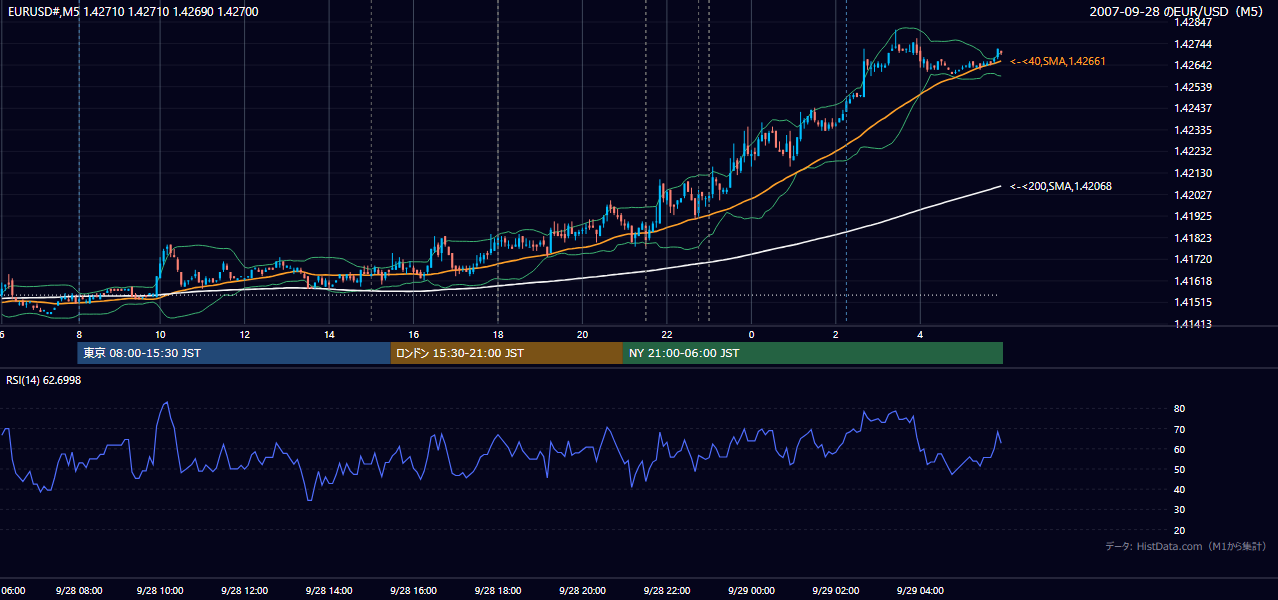Click the 9/29 04:00 bottom time label
The image size is (1278, 600).
tap(920, 590)
